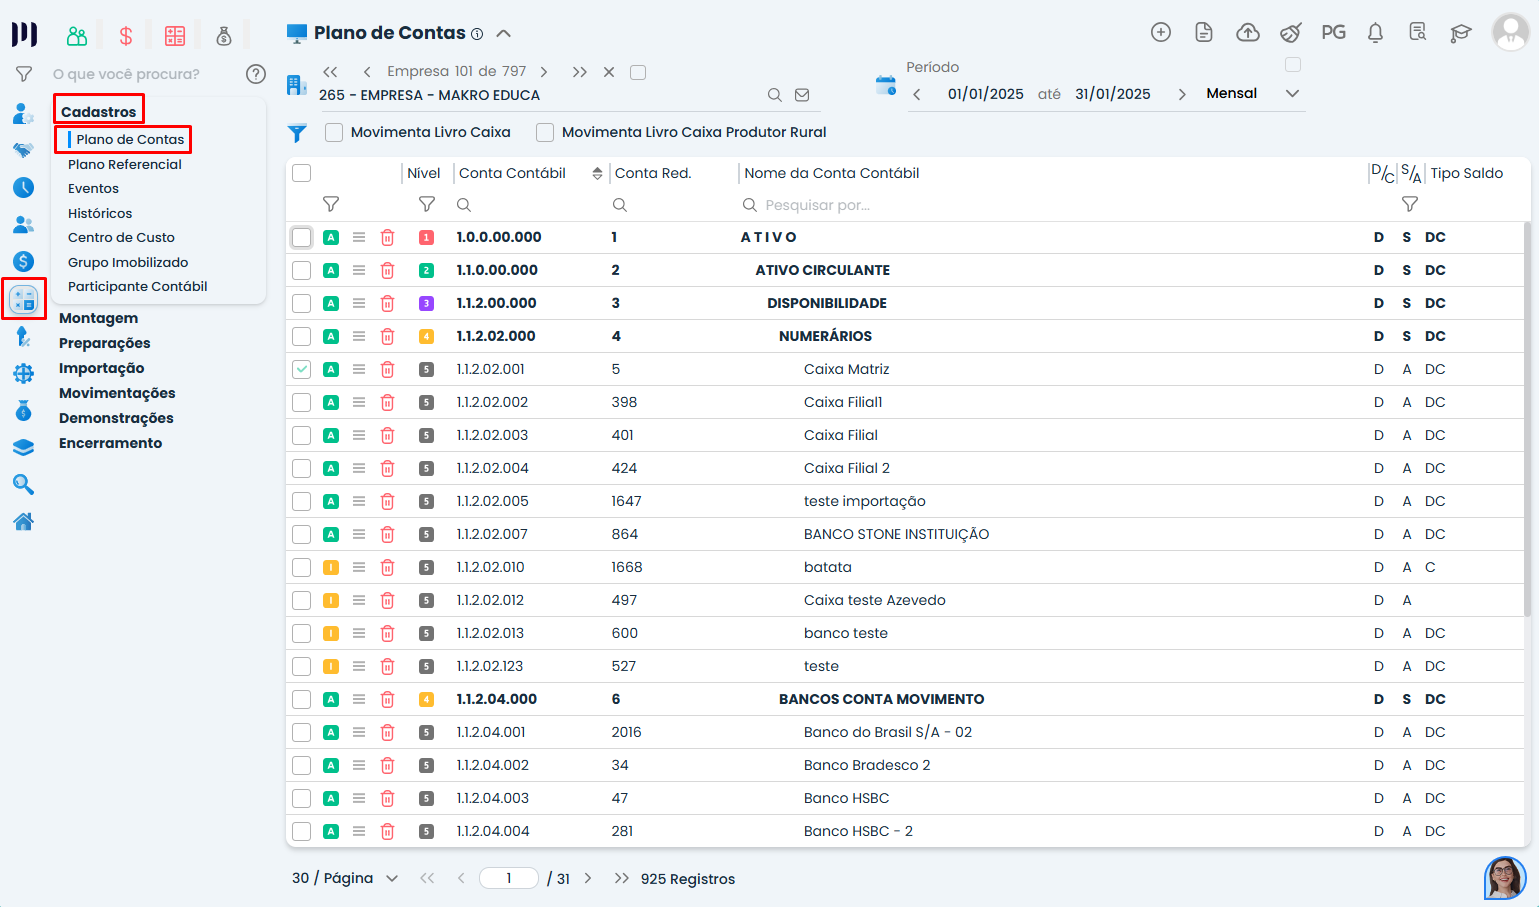Viewport: 1539px width, 907px height.
Task: Select Centro de Custo in Cadastros
Action: point(121,237)
